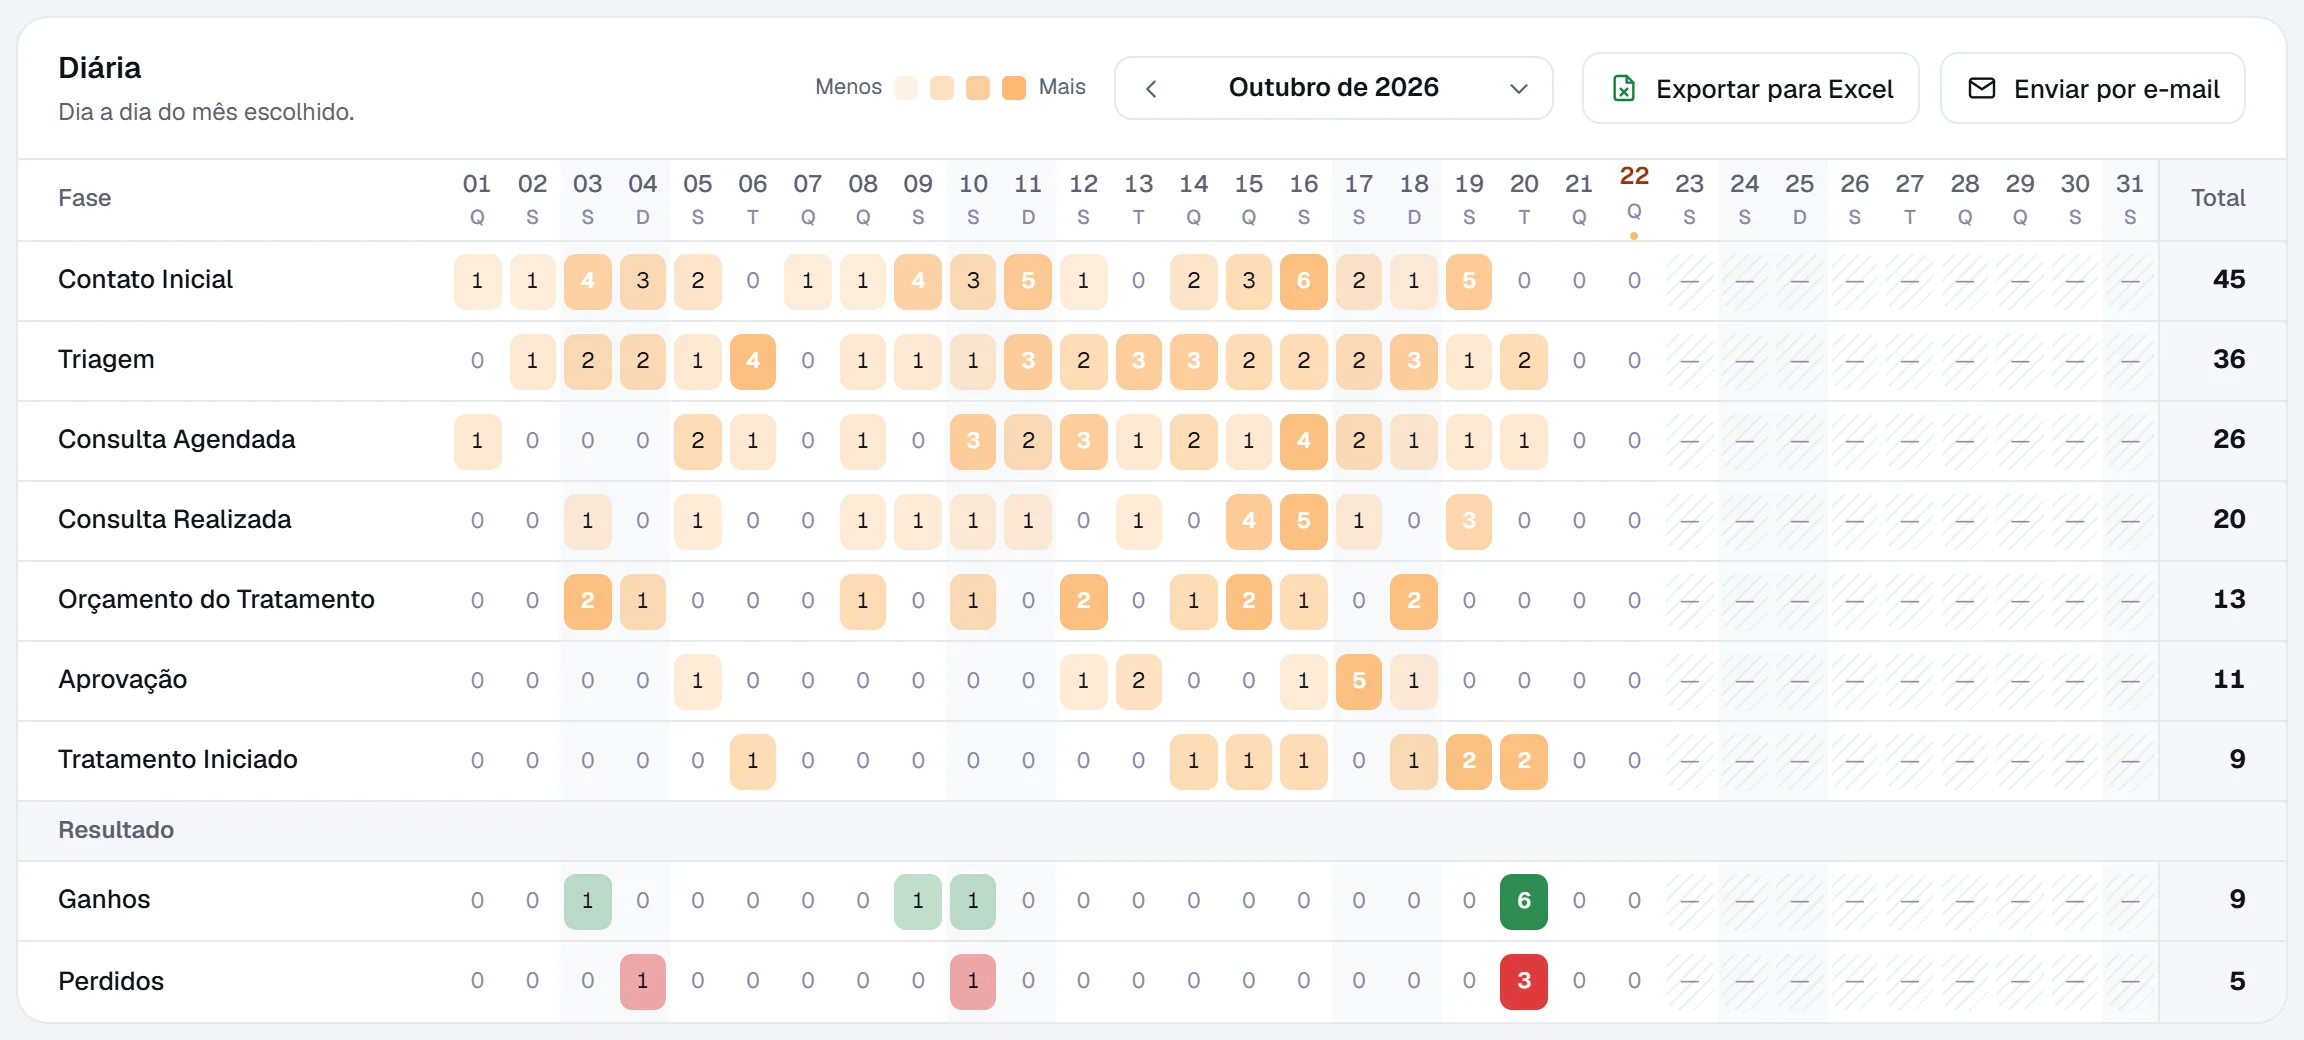Click the darkest legend swatch next to Mais
Viewport: 2304px width, 1040px height.
pyautogui.click(x=1014, y=88)
